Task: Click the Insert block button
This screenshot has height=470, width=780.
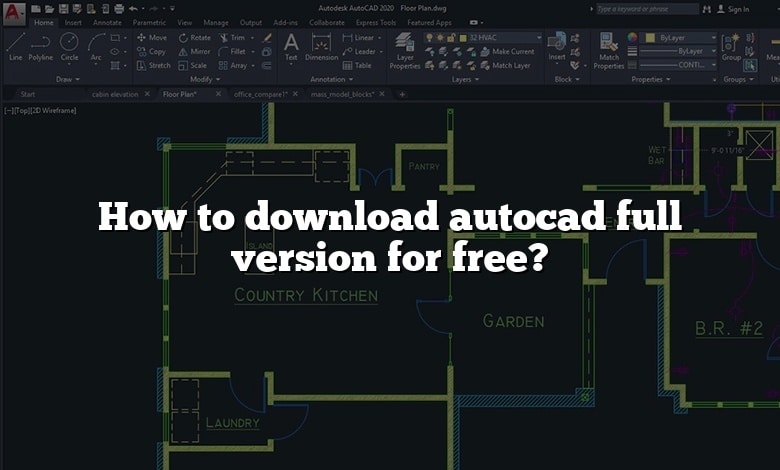Action: pos(557,47)
